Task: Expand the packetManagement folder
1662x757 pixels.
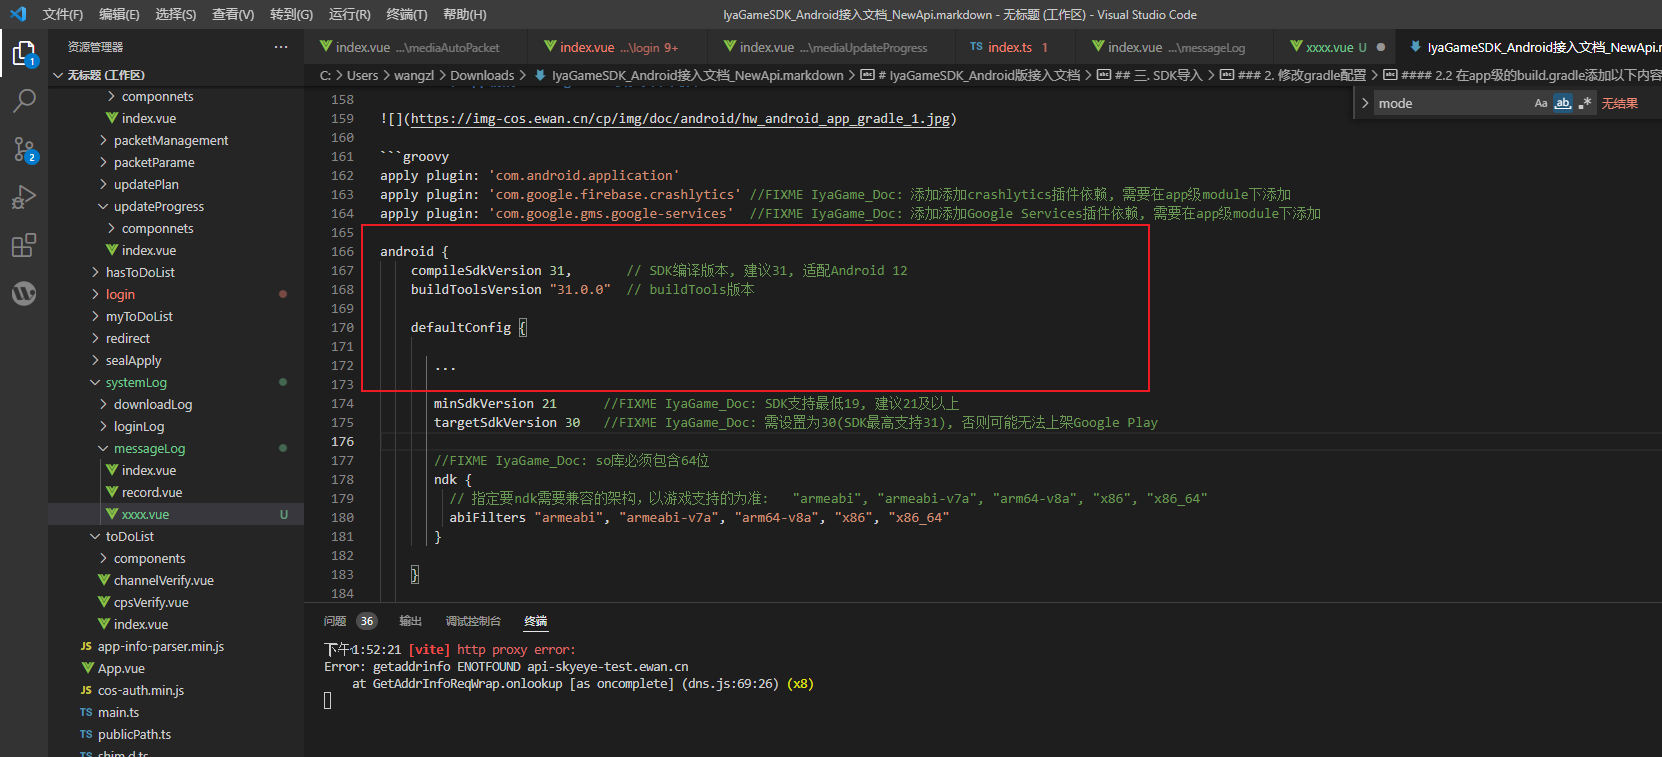Action: click(170, 141)
